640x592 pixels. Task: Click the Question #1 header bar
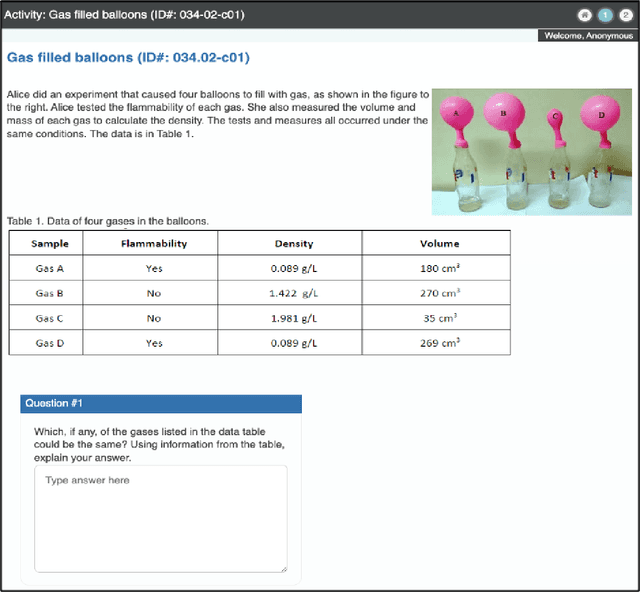coord(161,403)
